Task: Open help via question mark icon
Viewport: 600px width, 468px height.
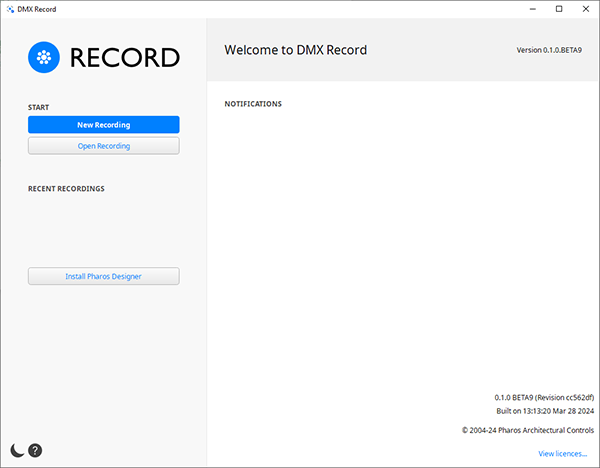Action: pyautogui.click(x=35, y=450)
